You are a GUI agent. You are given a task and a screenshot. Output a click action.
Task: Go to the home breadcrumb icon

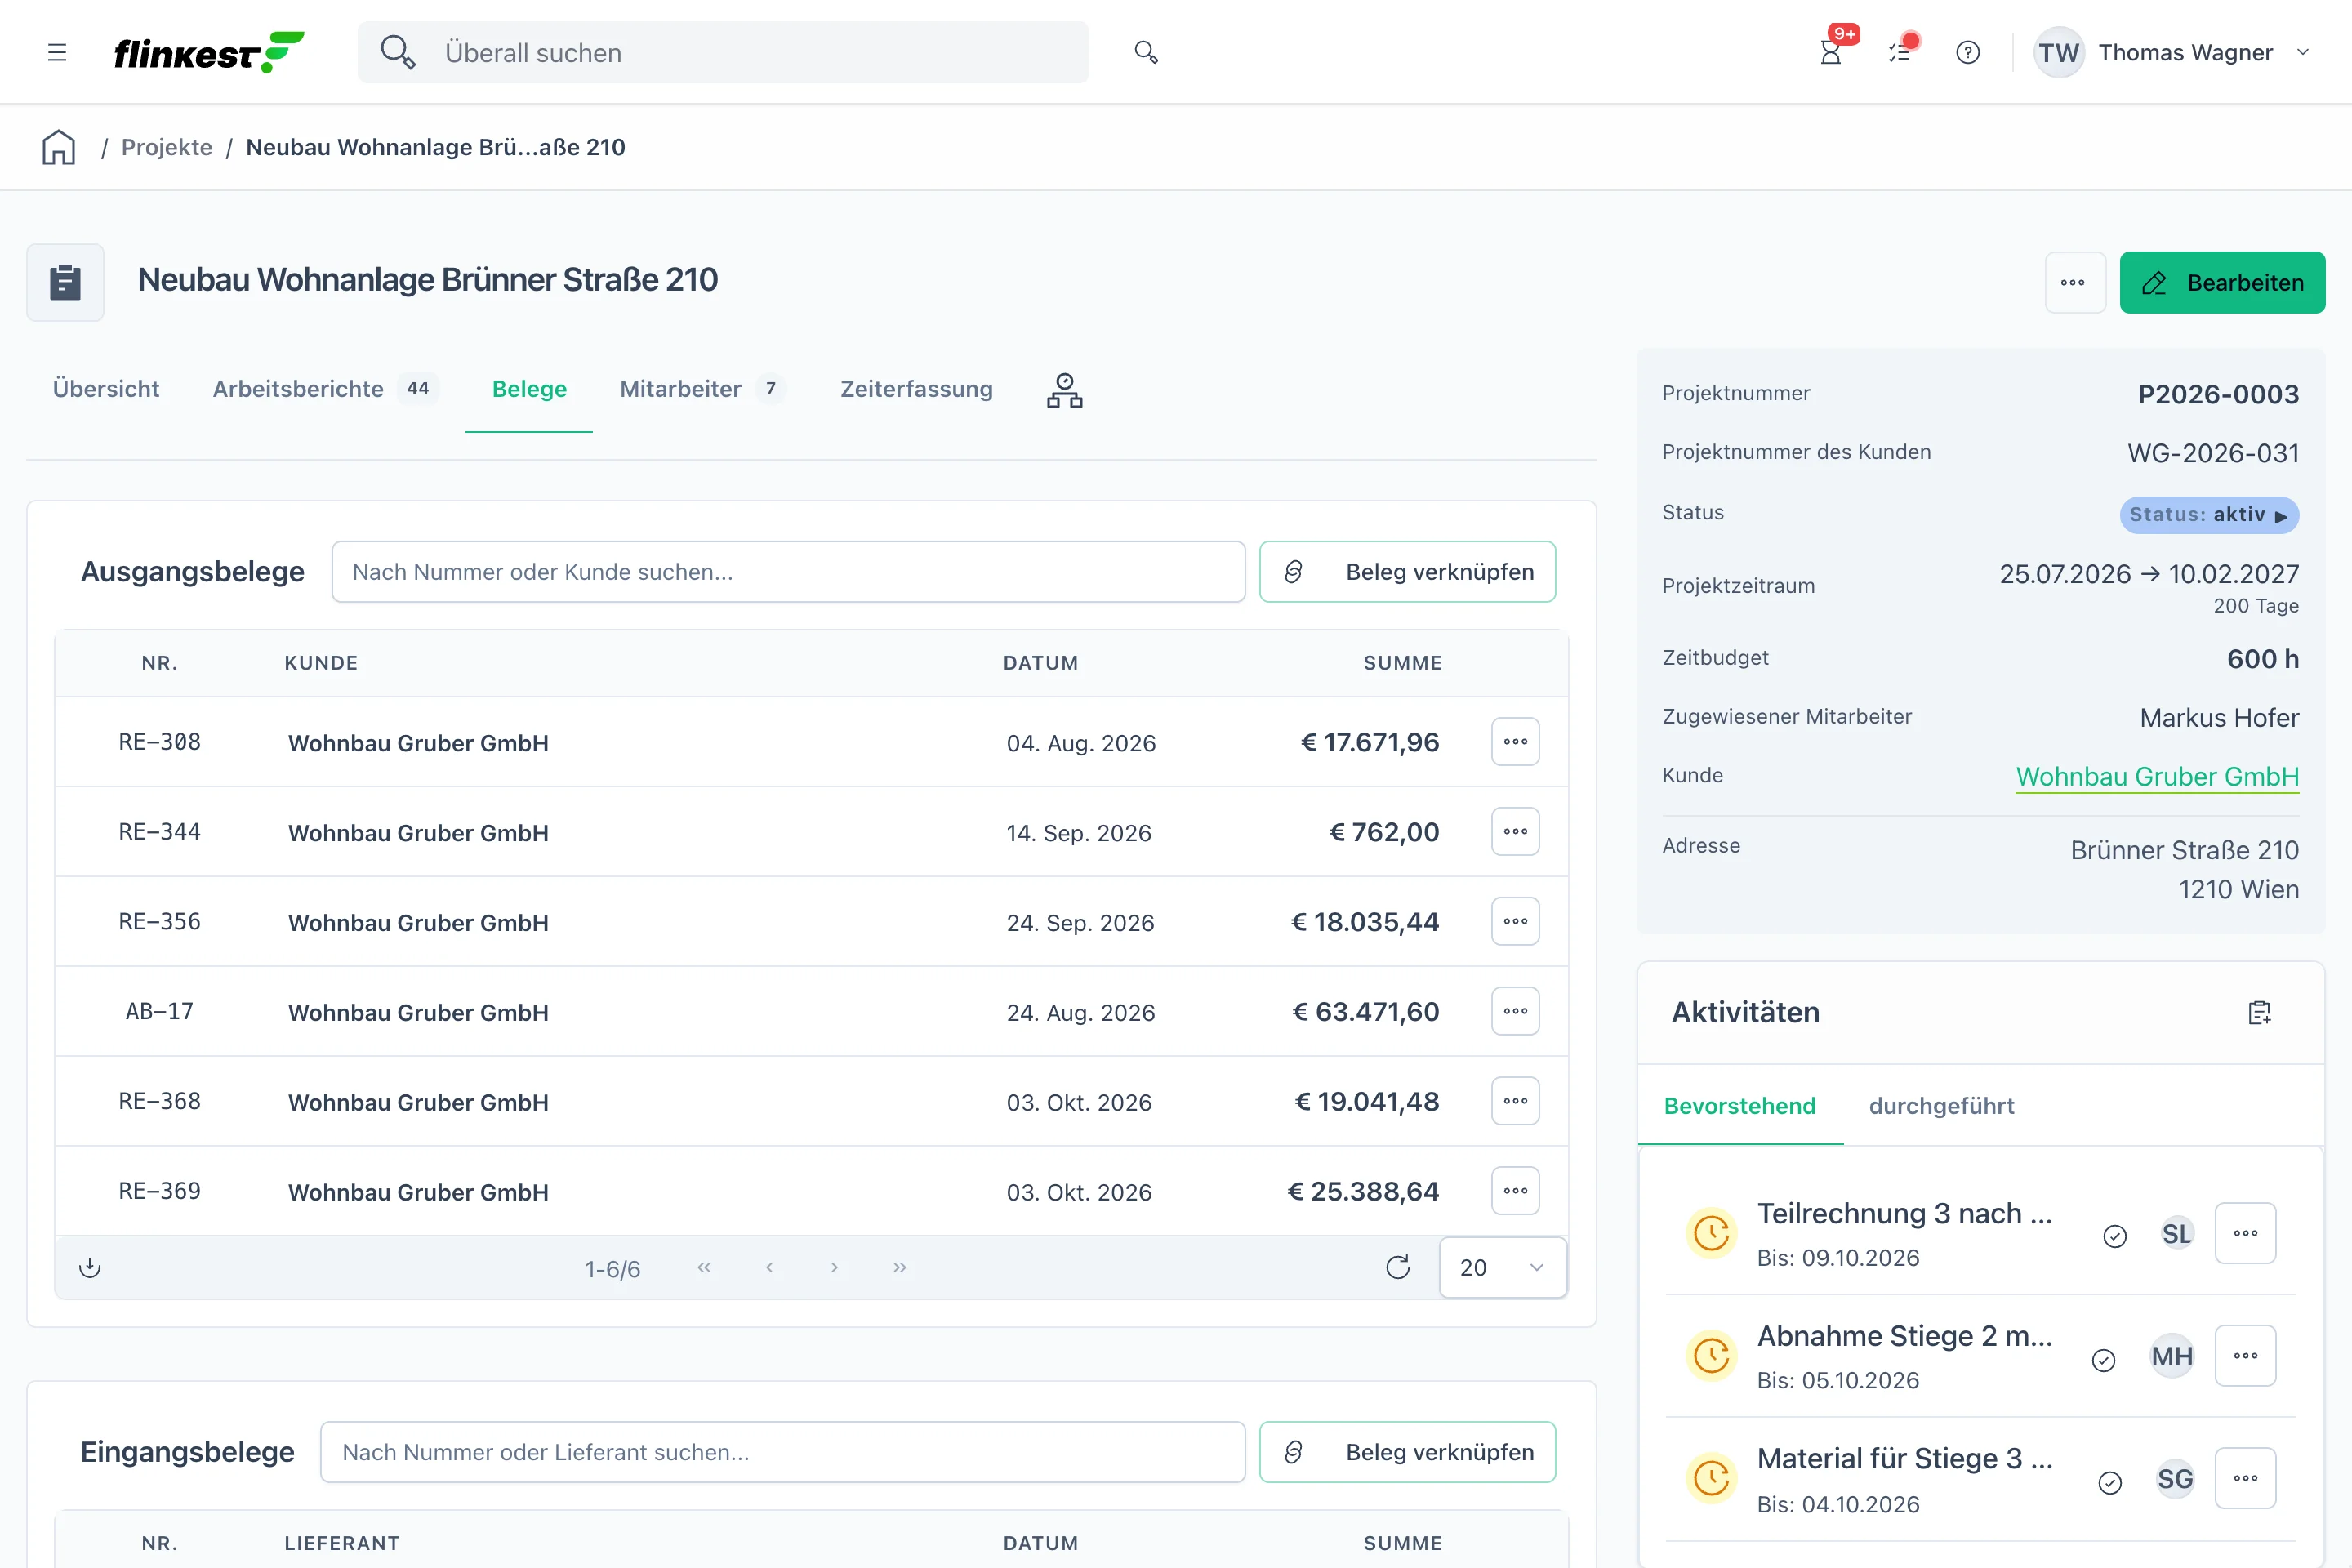(59, 147)
